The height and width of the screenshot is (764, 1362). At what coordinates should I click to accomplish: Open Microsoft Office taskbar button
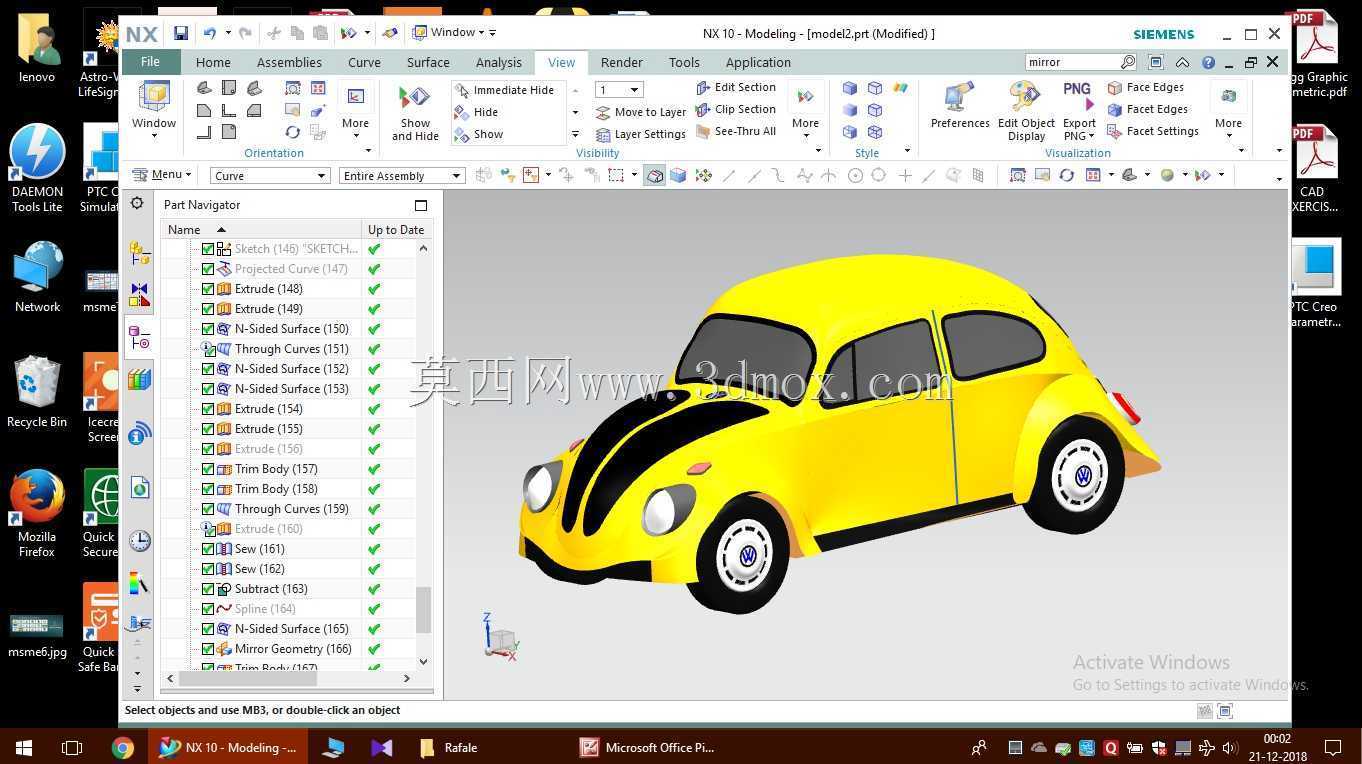pos(648,747)
